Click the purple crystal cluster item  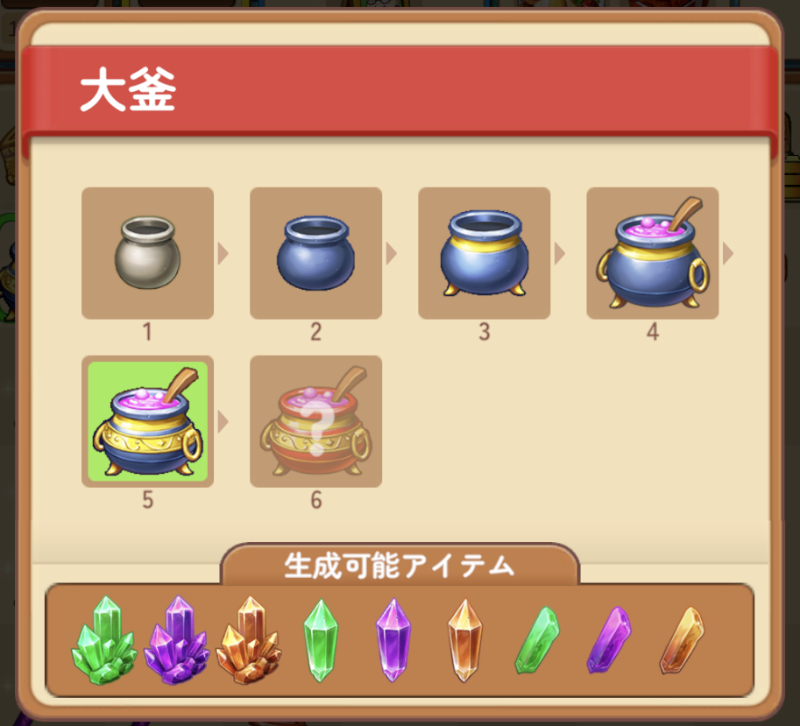coord(177,640)
